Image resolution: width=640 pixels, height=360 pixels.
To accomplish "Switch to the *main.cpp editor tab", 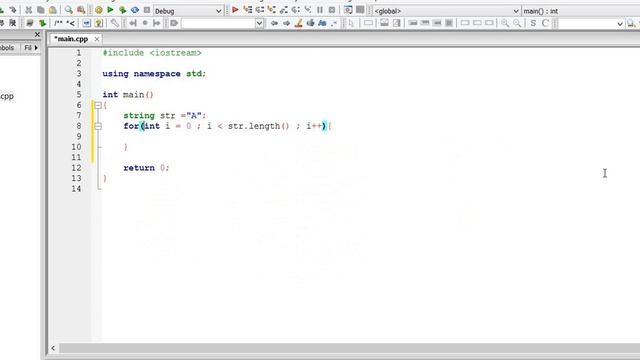I will click(71, 39).
